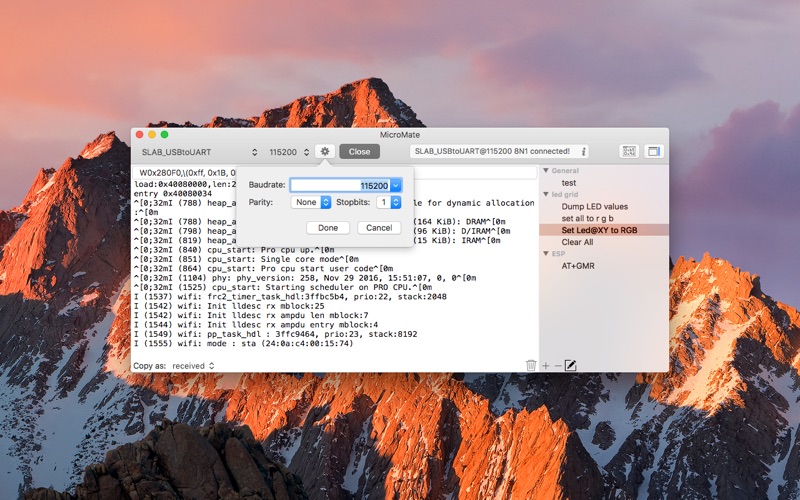Open the 115200 baud rate toolbar dropdown

[x=289, y=152]
